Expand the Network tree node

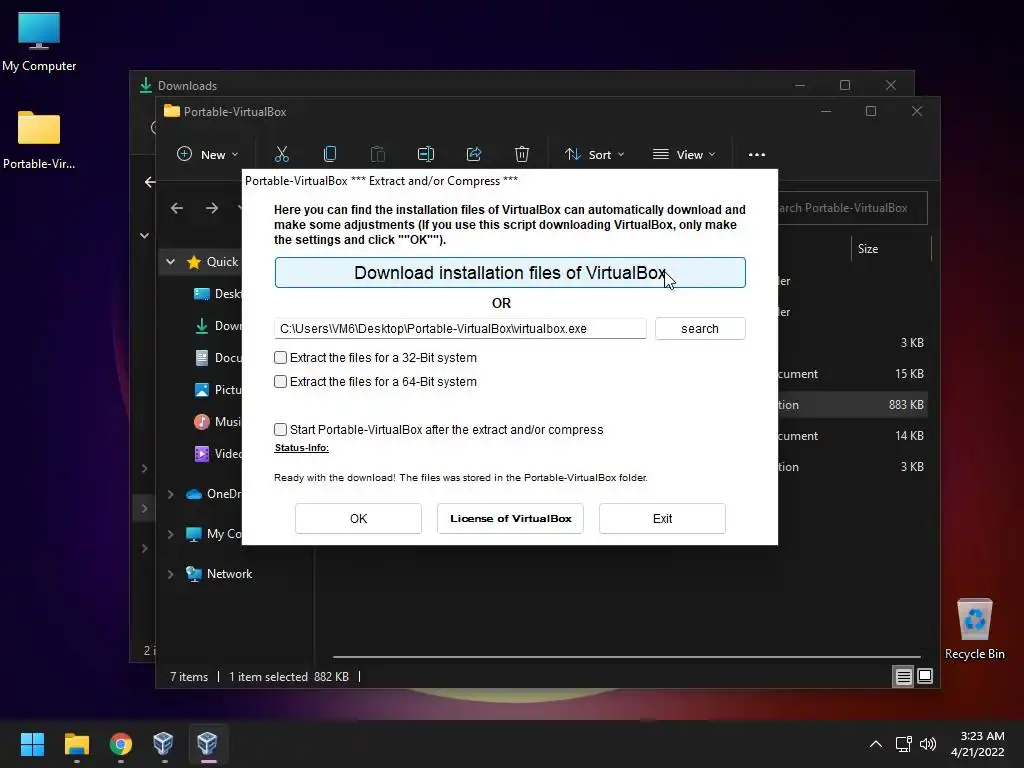[x=170, y=574]
